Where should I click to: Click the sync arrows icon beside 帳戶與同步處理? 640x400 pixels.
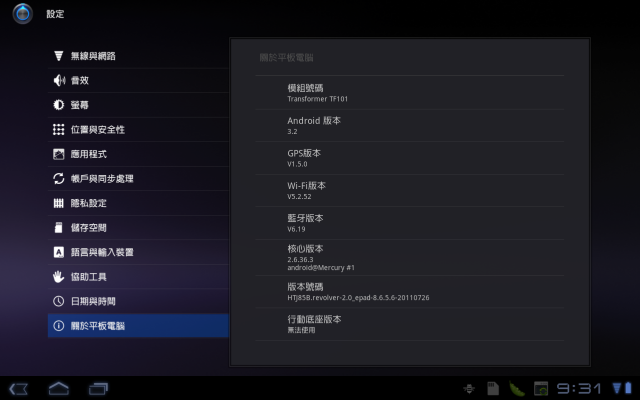(59, 178)
